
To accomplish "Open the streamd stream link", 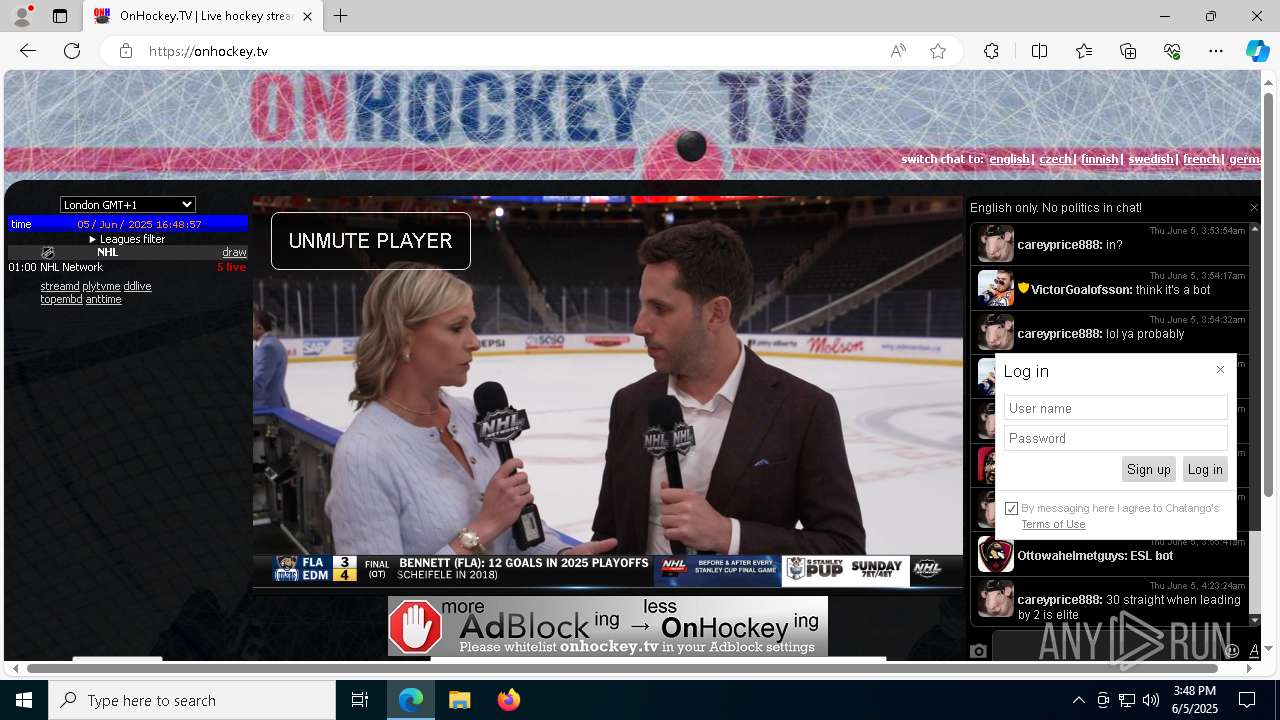I will coord(60,286).
